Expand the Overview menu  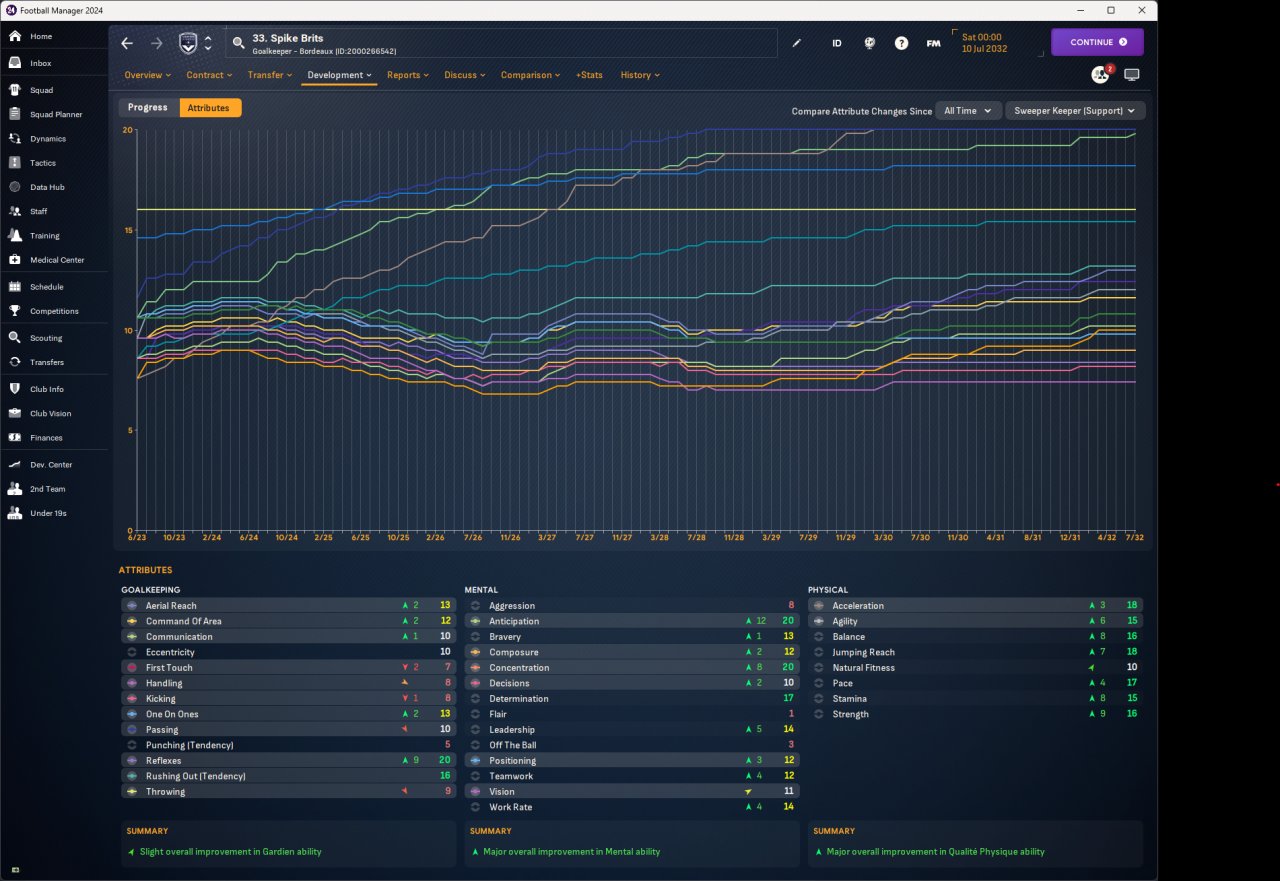coord(147,75)
